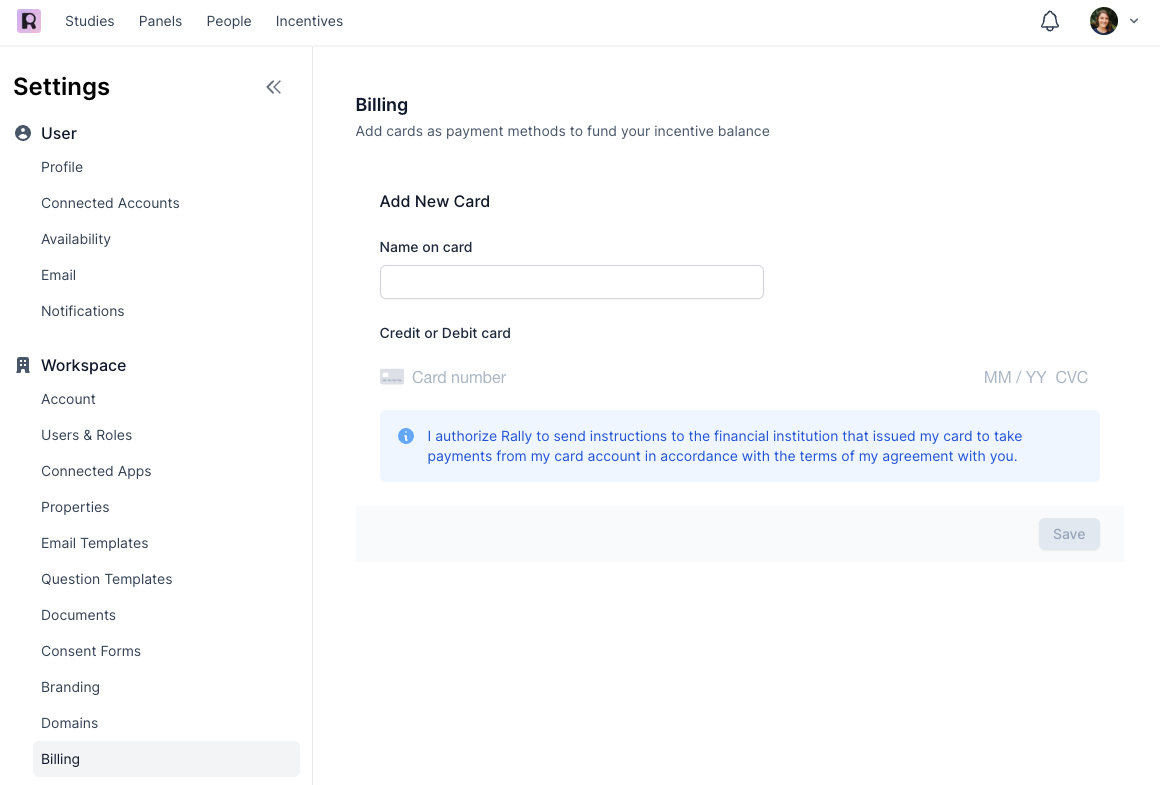
Task: Click the User section person icon
Action: 23,133
